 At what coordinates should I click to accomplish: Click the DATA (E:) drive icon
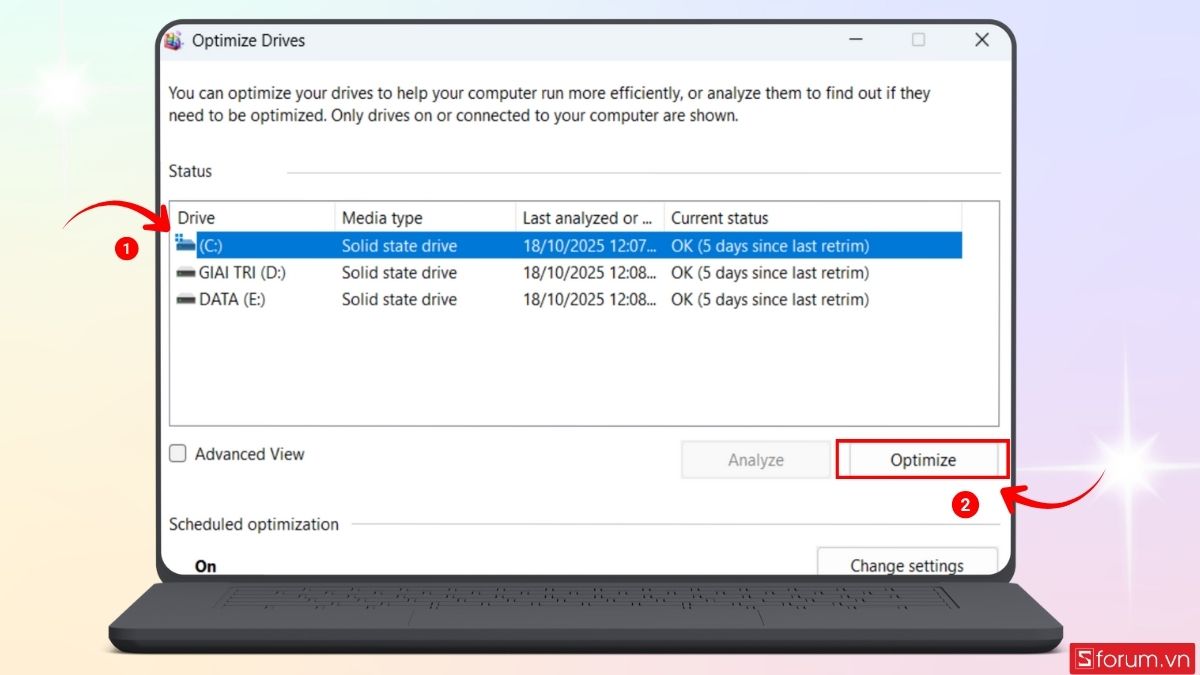coord(186,299)
